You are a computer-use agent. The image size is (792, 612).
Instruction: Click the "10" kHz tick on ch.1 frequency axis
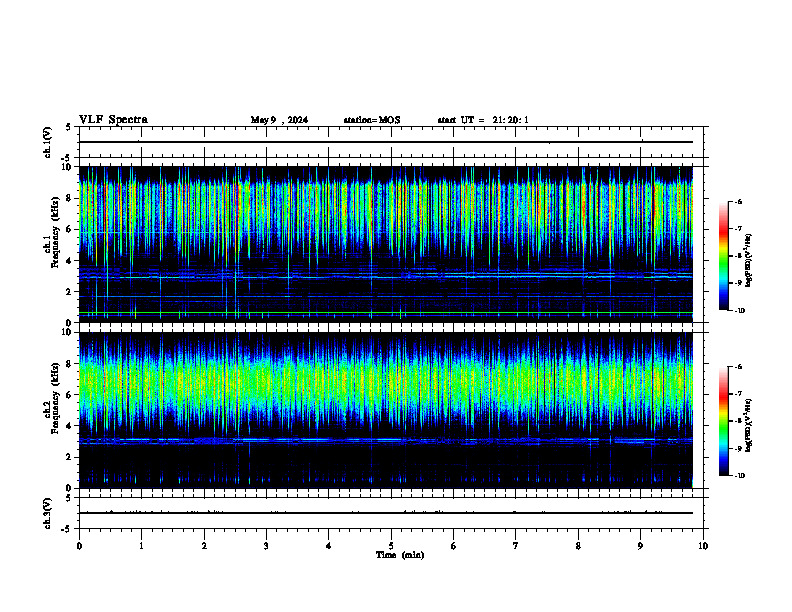[x=69, y=167]
